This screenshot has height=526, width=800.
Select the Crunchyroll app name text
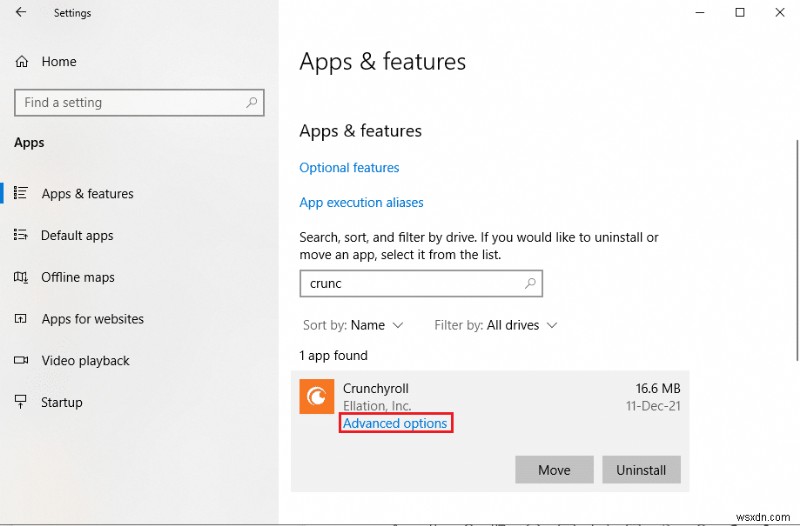376,388
